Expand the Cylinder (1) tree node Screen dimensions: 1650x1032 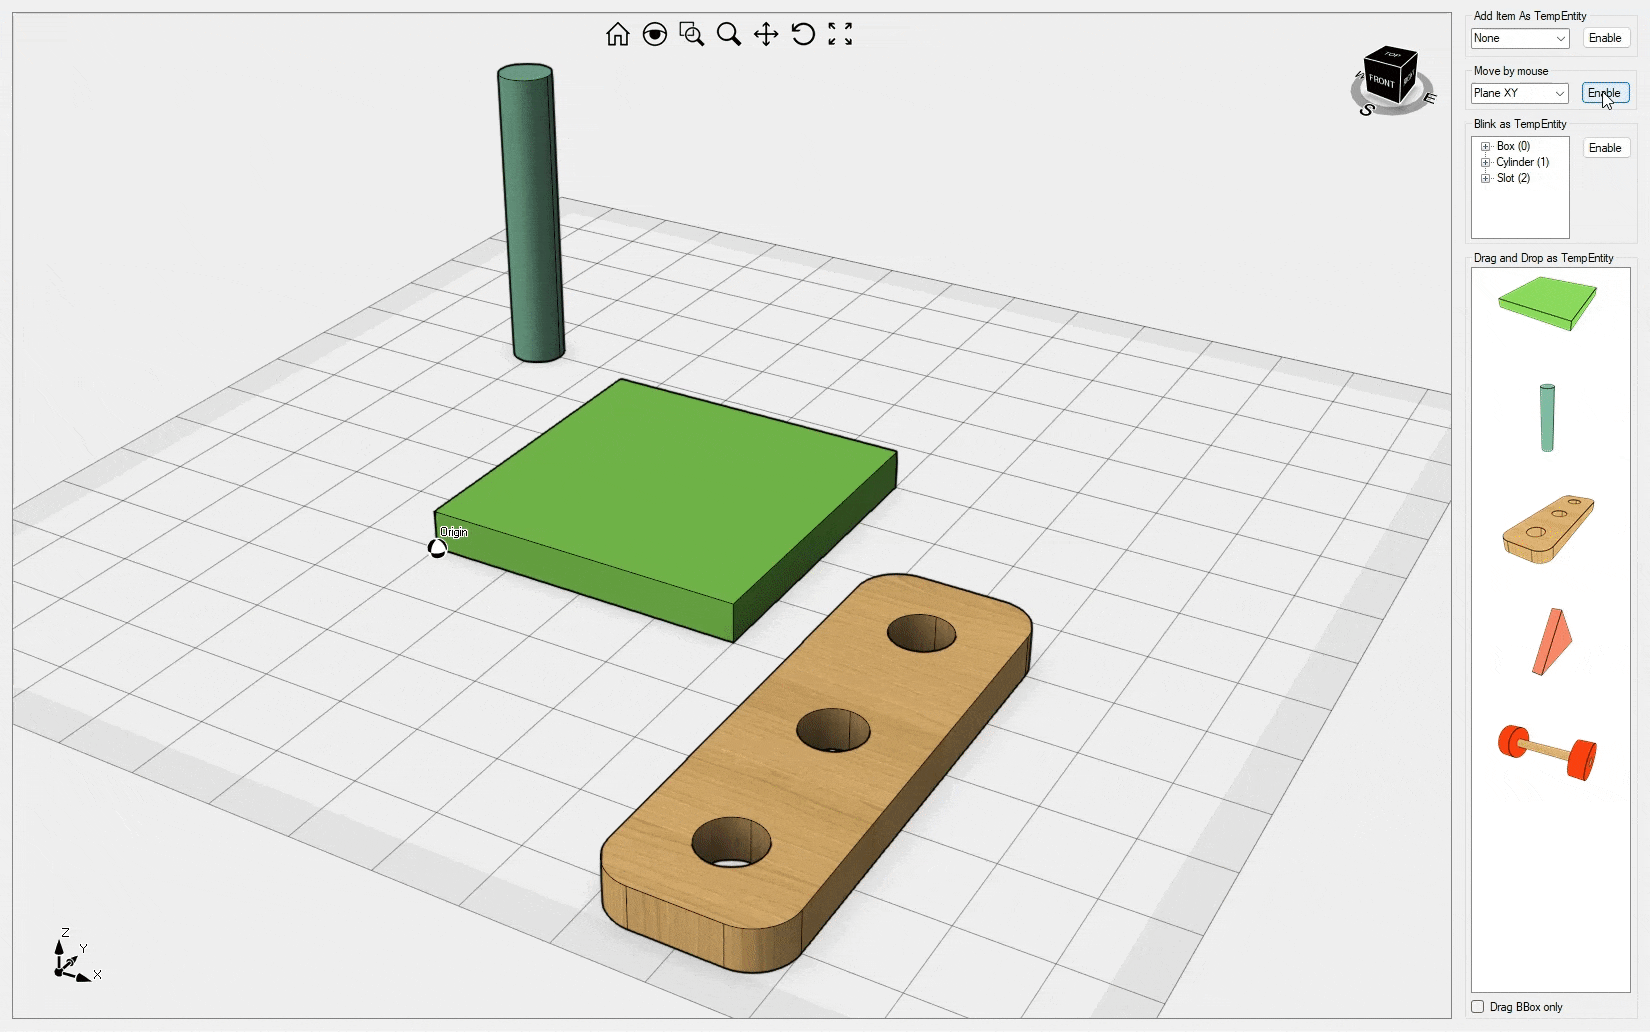(x=1486, y=163)
